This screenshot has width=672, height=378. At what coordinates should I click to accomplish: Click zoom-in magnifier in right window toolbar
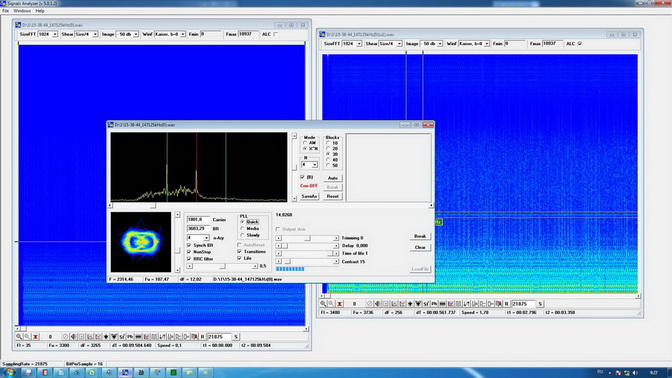(323, 304)
